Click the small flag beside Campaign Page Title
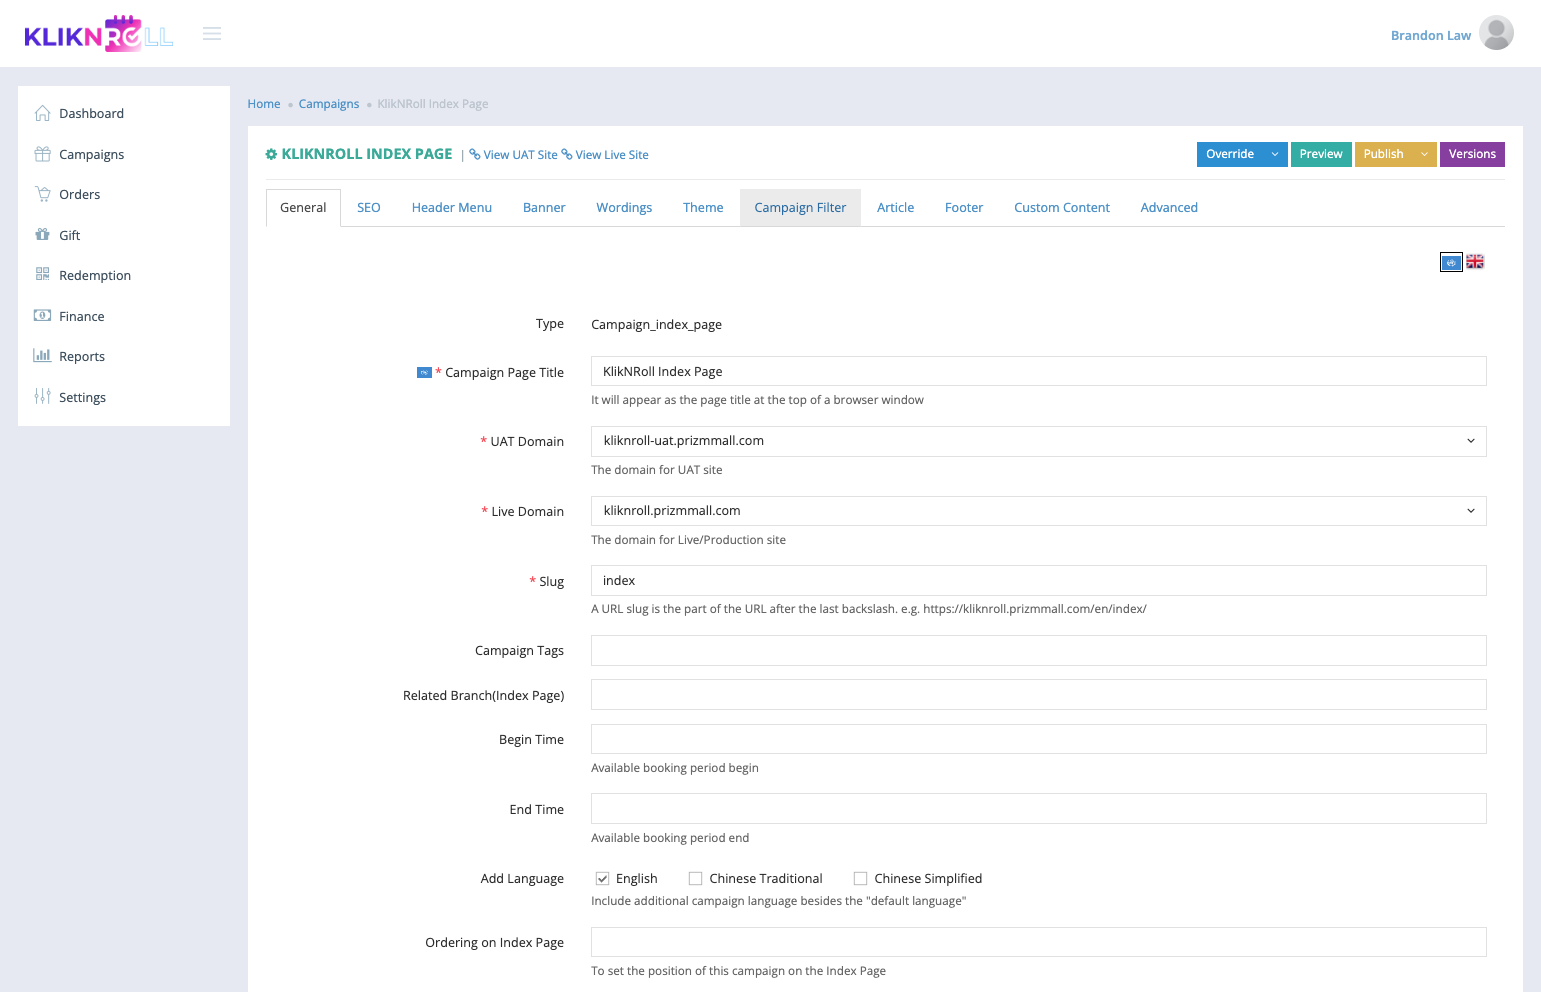The height and width of the screenshot is (992, 1541). coord(424,373)
